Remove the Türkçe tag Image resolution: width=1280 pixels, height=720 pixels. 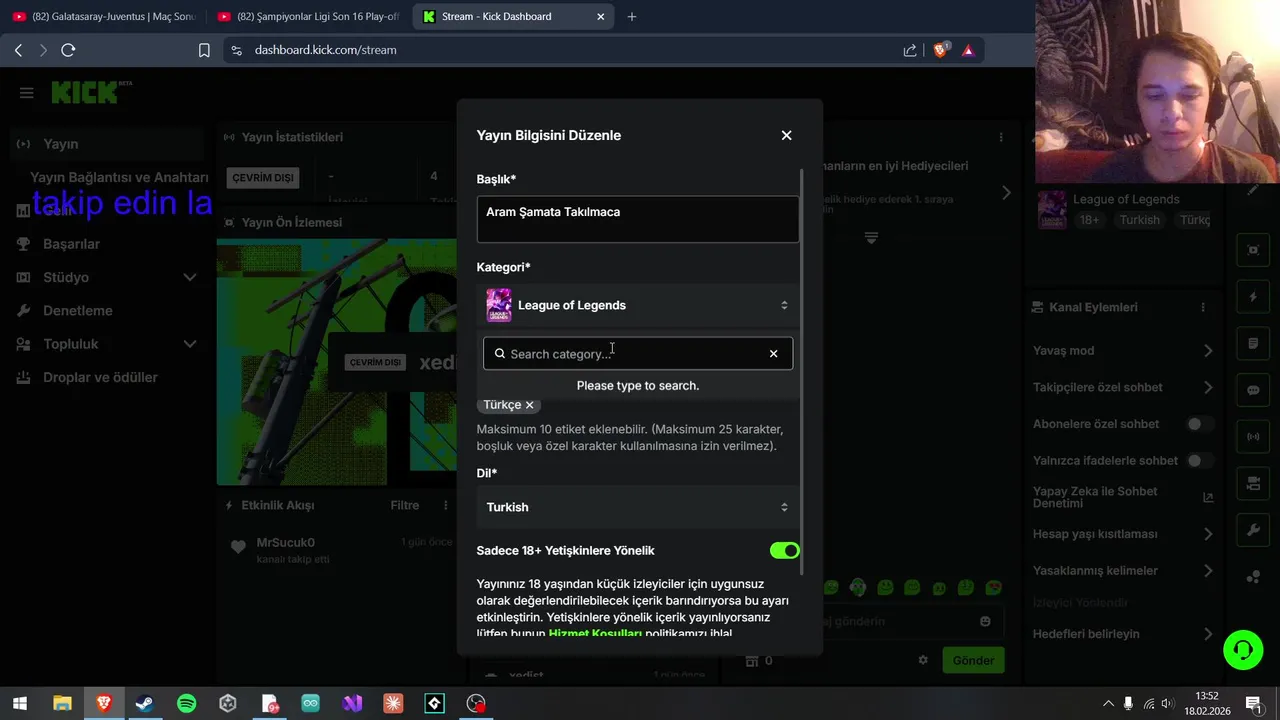(x=529, y=405)
